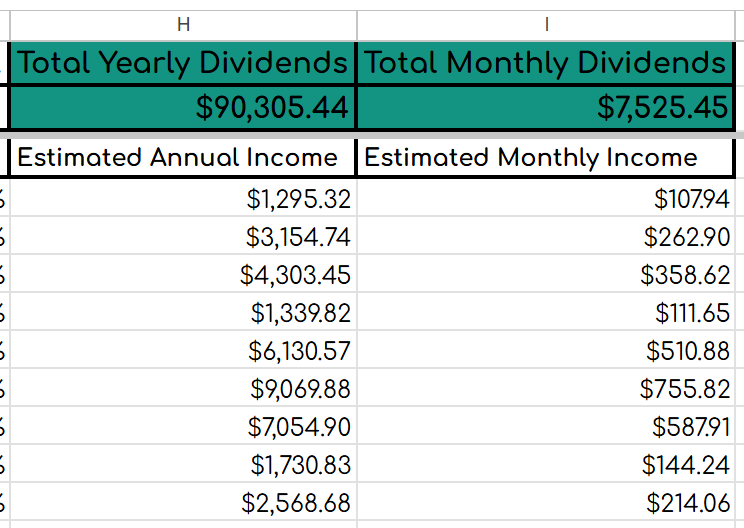The height and width of the screenshot is (528, 744).
Task: Select the cell showing $9,069.88
Action: pos(183,388)
